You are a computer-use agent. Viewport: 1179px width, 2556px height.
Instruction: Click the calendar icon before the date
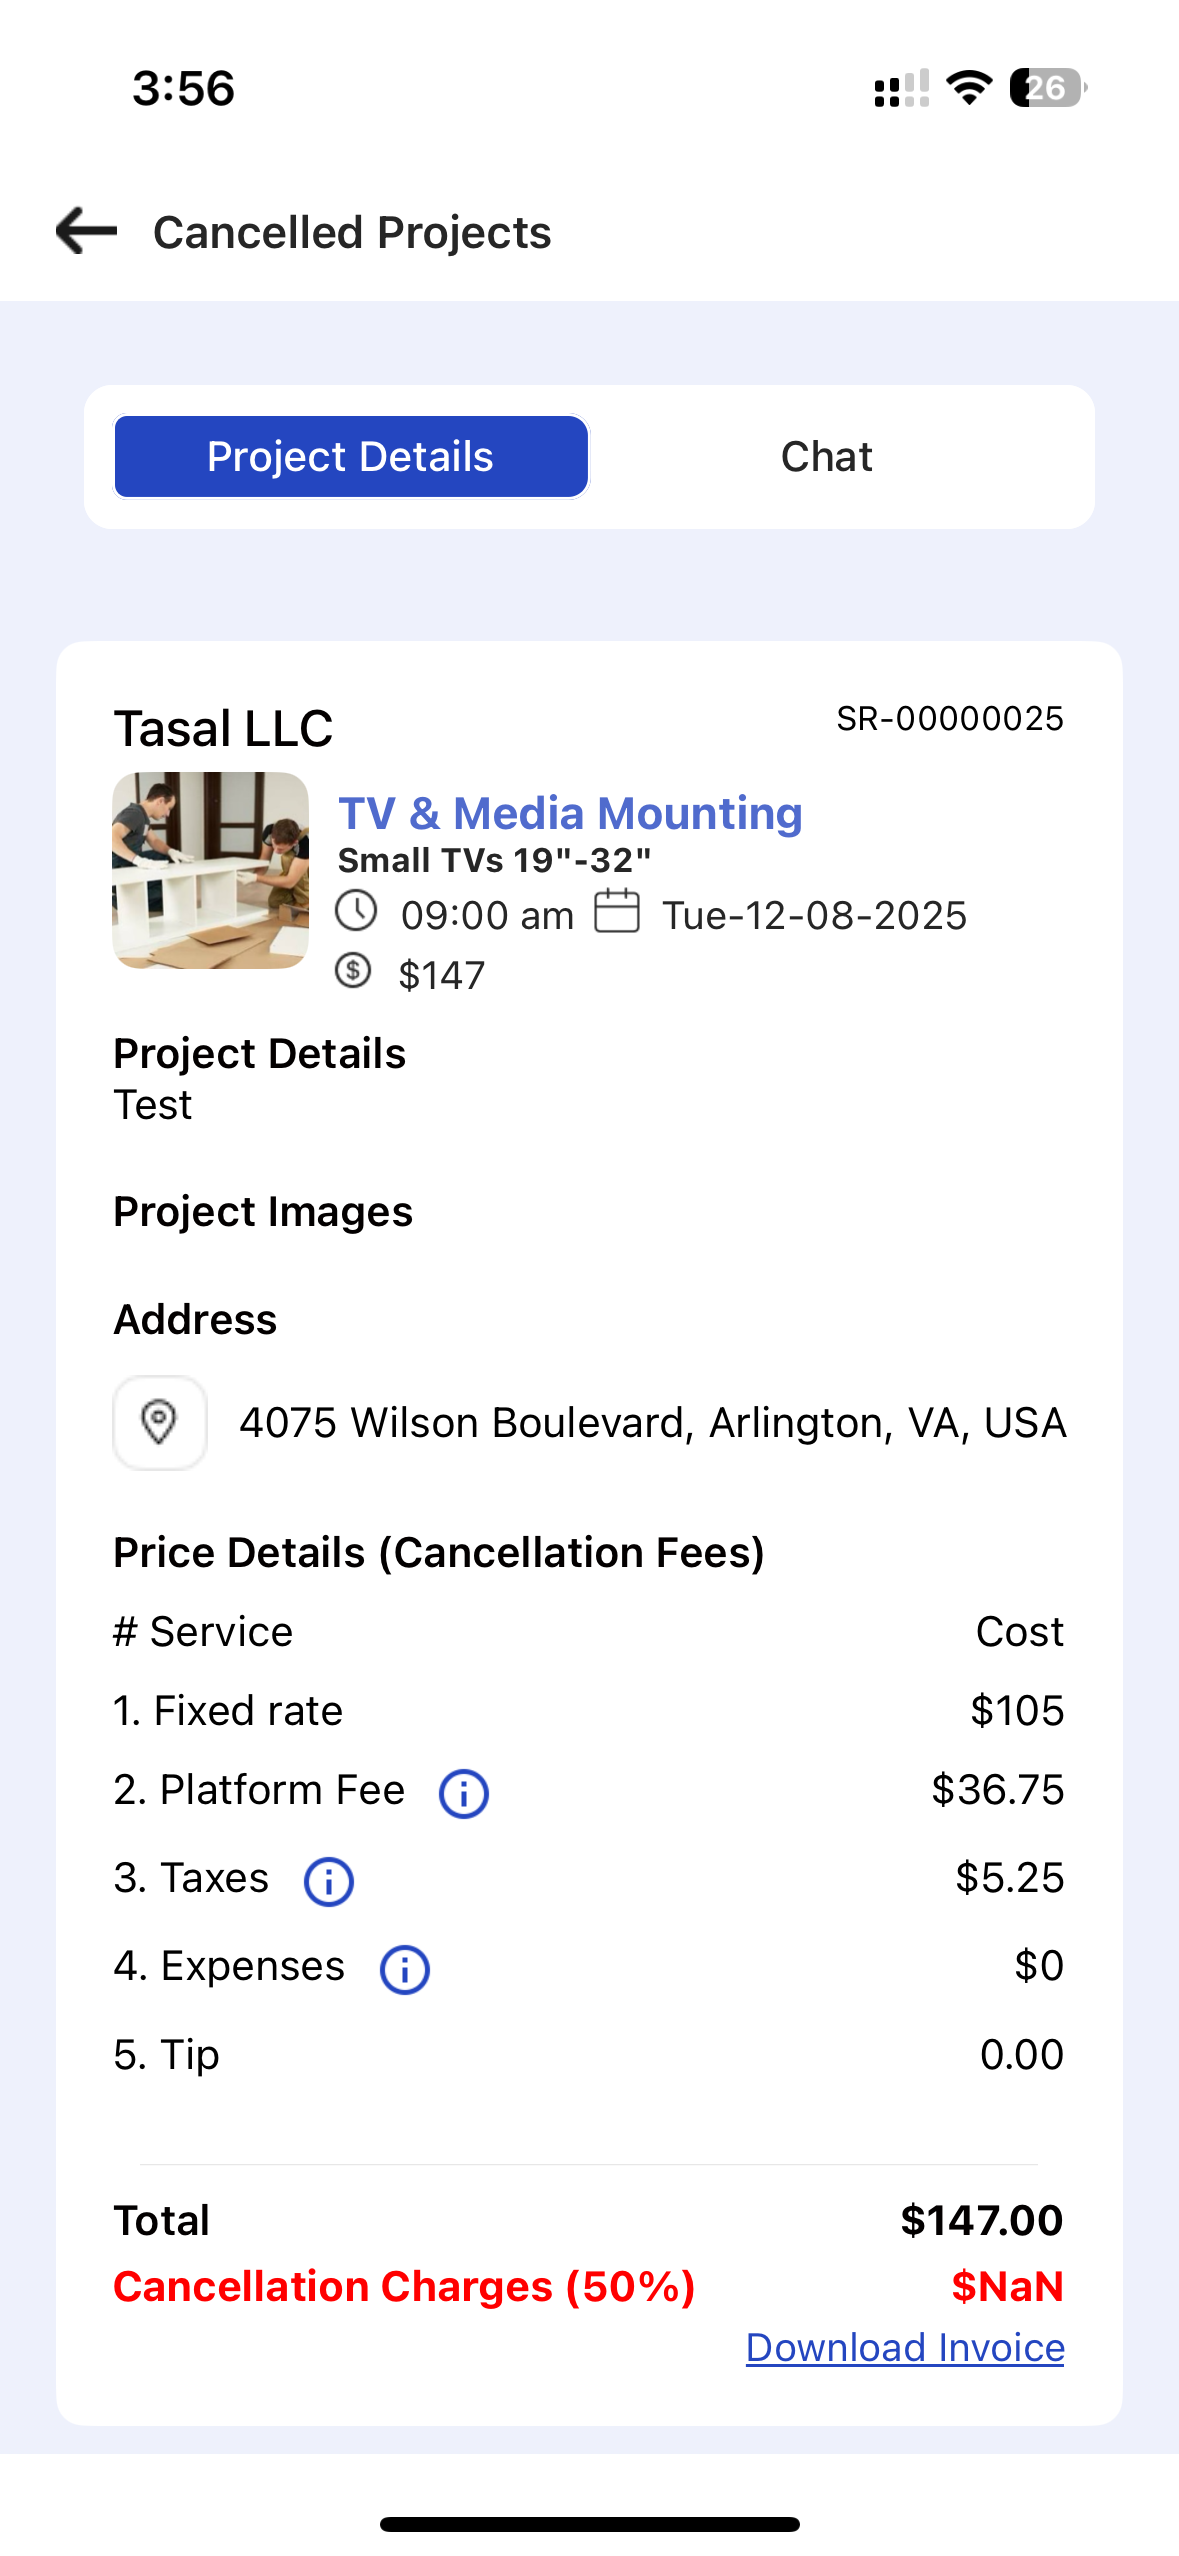tap(617, 911)
